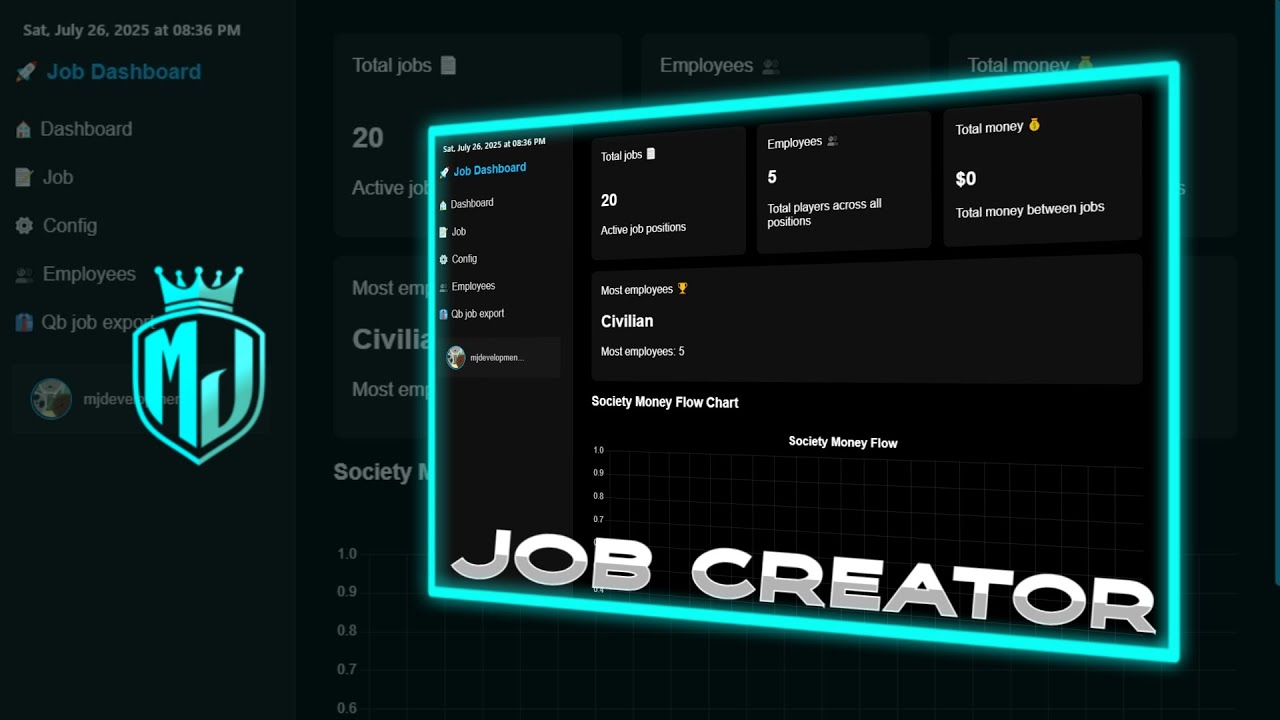The width and height of the screenshot is (1280, 720).
Task: Click the Society Money Flow chart title above the grid
Action: [x=843, y=442]
